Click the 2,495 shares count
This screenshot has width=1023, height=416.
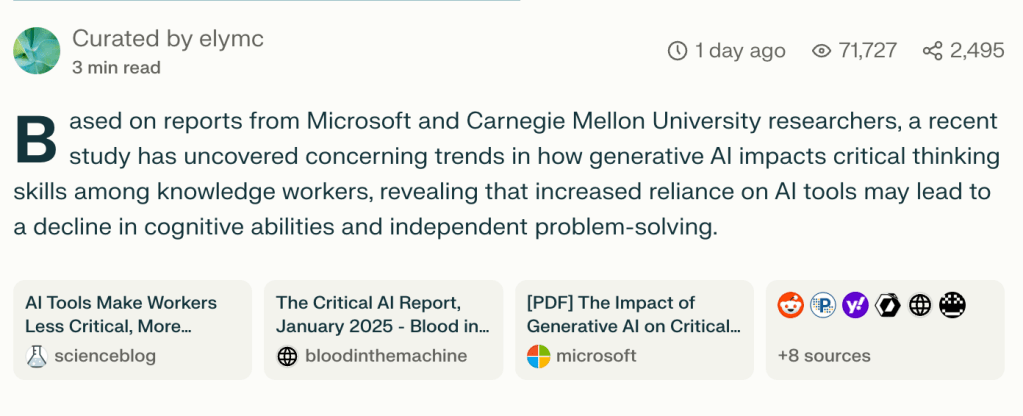[x=977, y=51]
